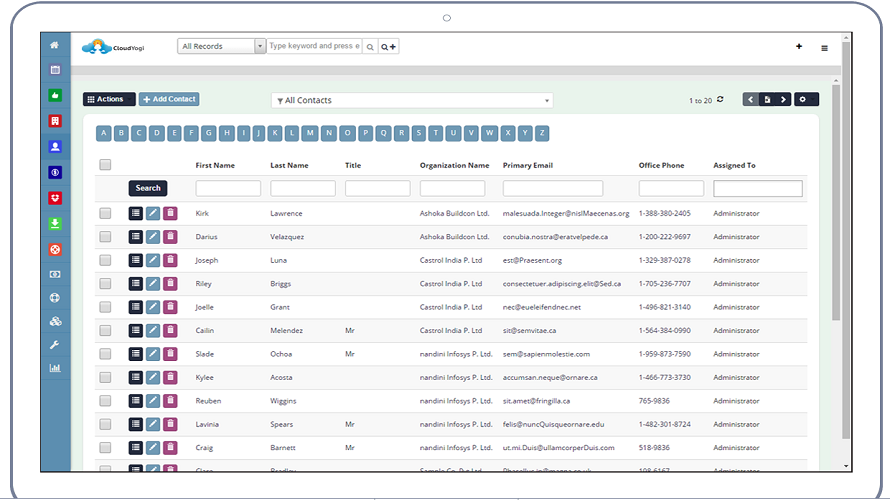
Task: Open the Home icon in sidebar
Action: click(x=54, y=45)
